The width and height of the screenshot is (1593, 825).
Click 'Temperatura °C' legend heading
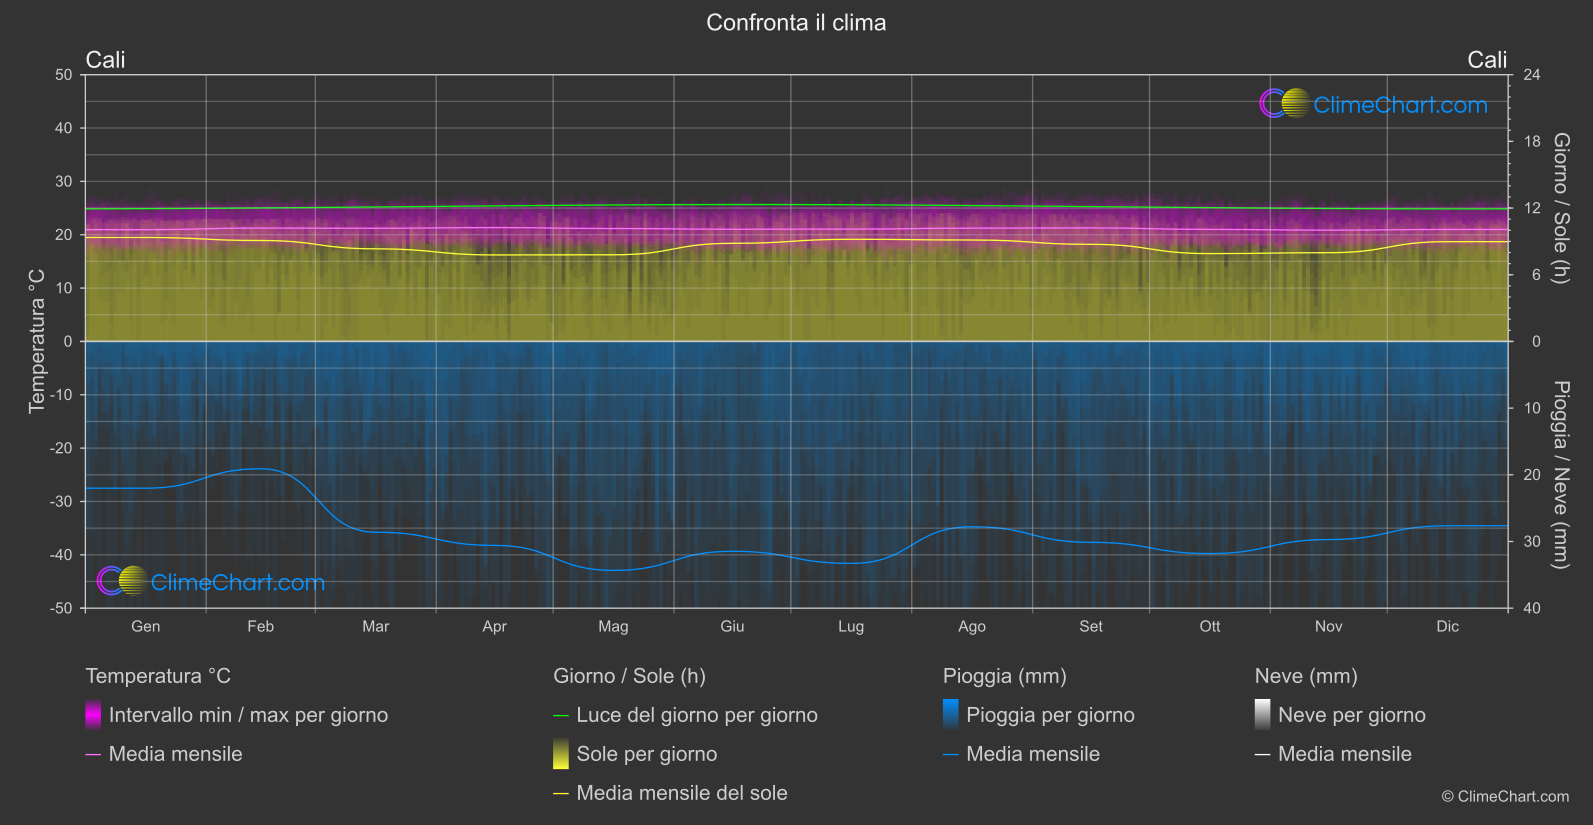158,676
